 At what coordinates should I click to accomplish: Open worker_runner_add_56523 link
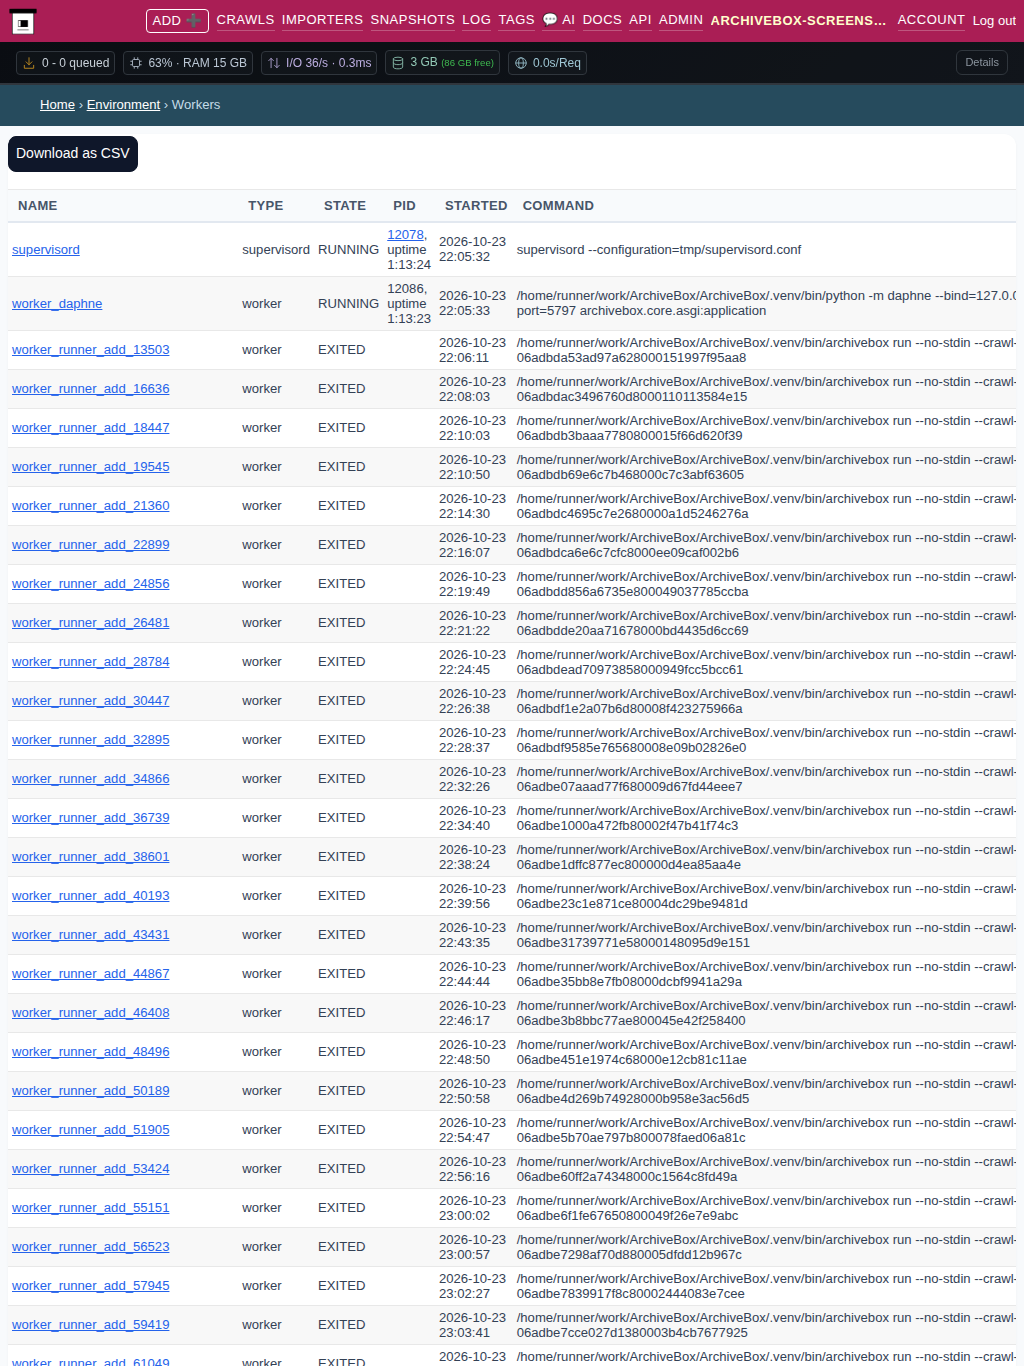point(91,1247)
